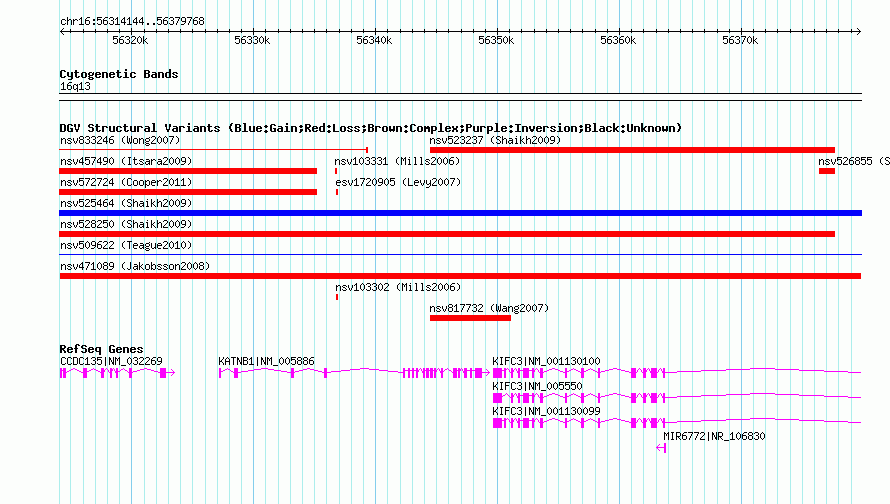Viewport: 890px width, 504px height.
Task: Click the left arrow of the ruler
Action: 62,31
